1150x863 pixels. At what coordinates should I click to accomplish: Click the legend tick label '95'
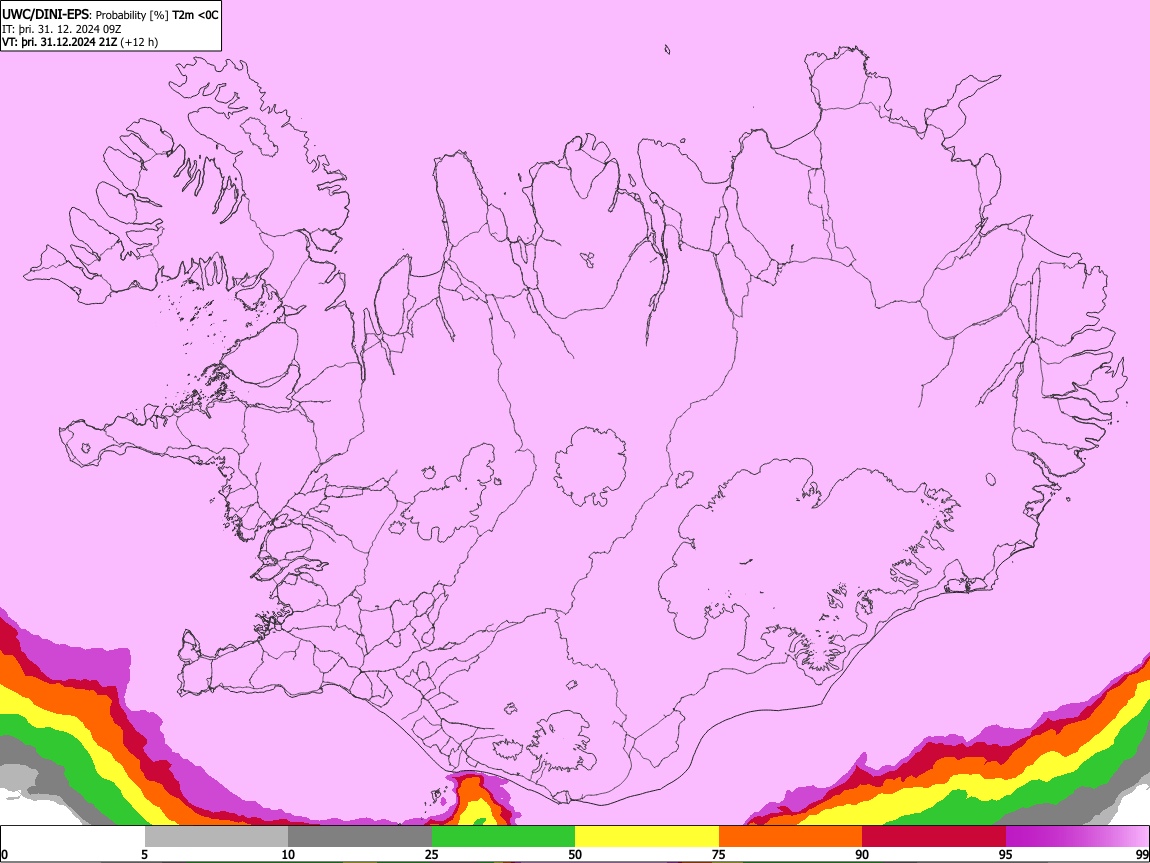1005,854
